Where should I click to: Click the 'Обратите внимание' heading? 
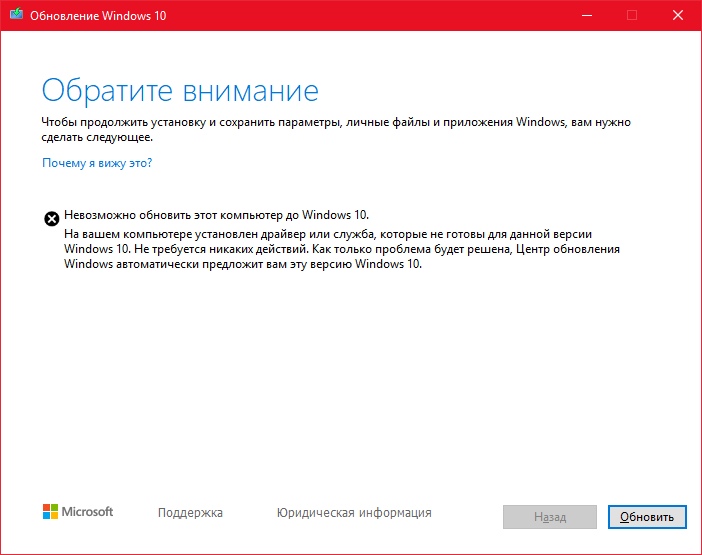tap(180, 91)
